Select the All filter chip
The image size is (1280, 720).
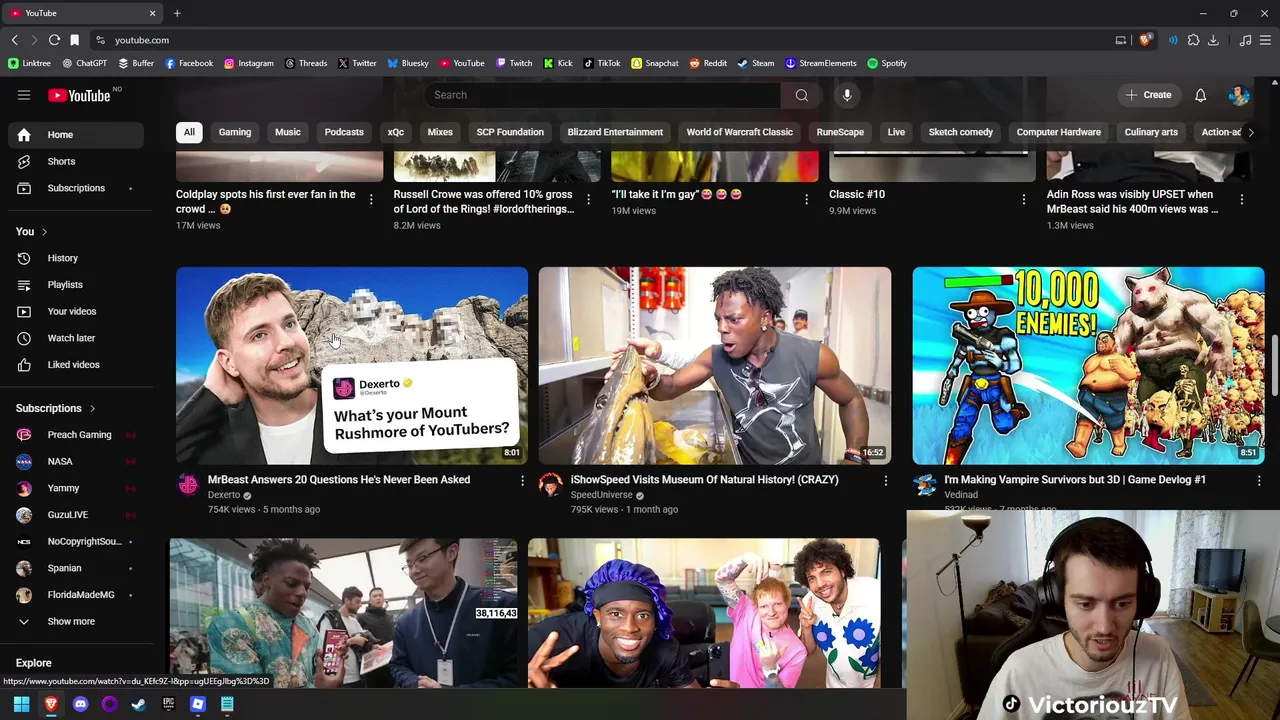pyautogui.click(x=189, y=132)
